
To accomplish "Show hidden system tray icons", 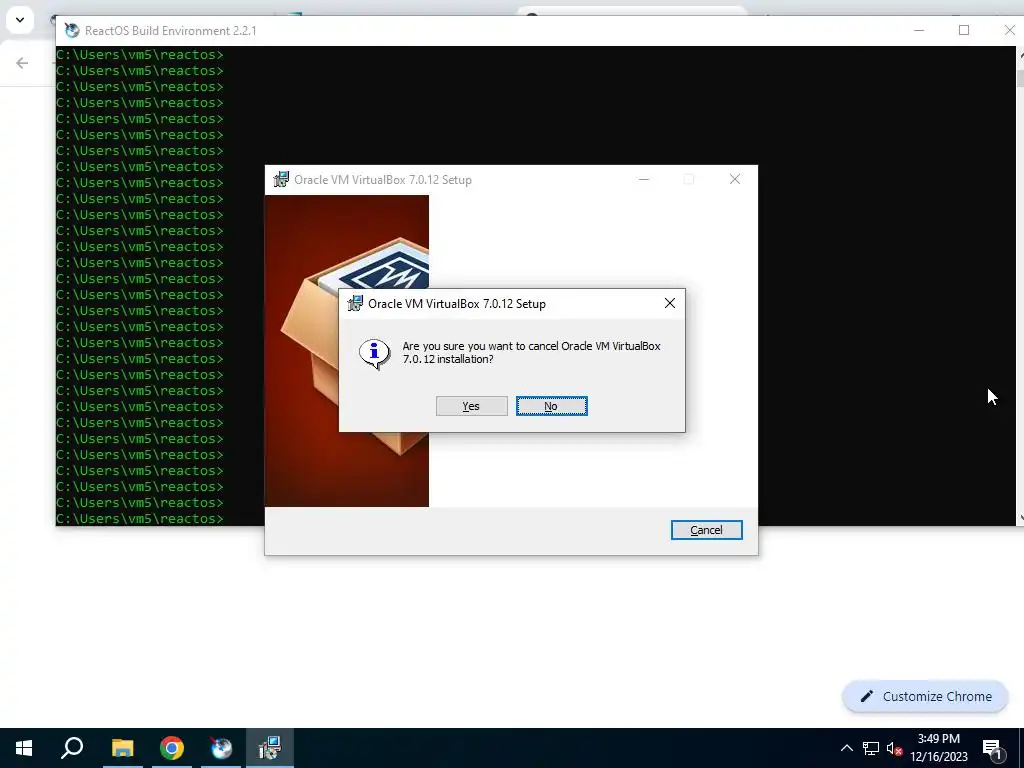I will tap(846, 748).
